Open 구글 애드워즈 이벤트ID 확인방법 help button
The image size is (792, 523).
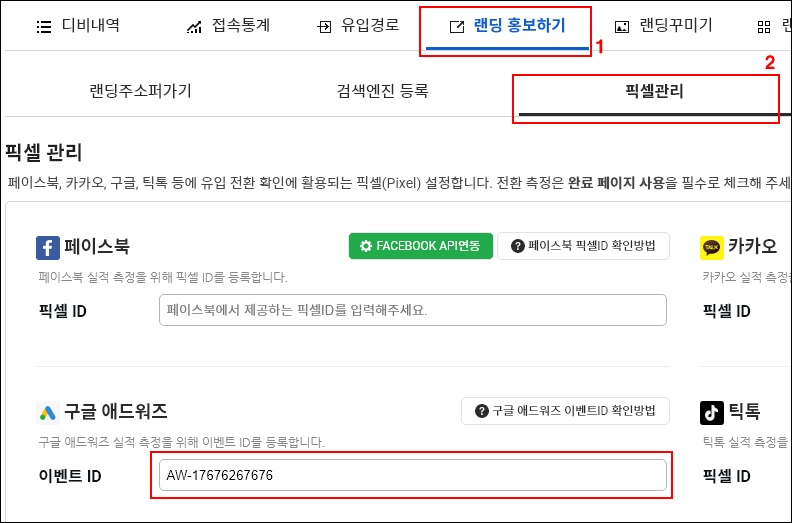pos(565,411)
